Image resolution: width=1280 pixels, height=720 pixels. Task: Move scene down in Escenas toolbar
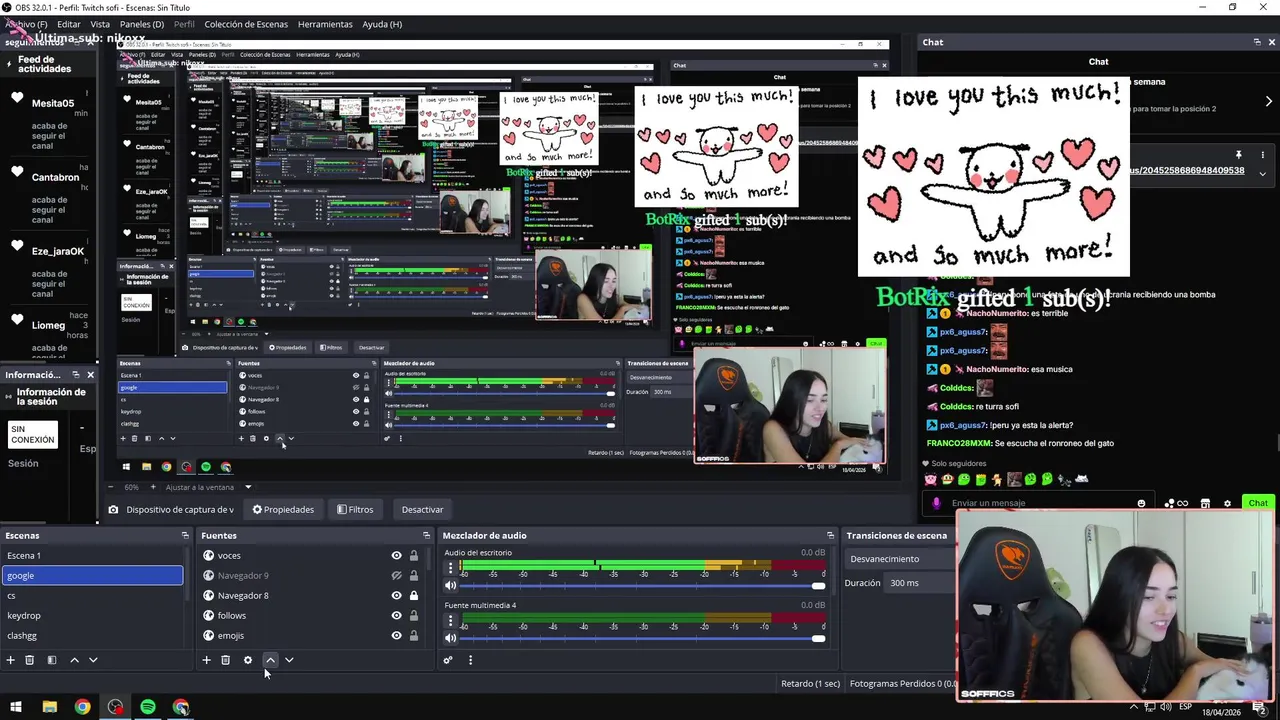(x=93, y=660)
